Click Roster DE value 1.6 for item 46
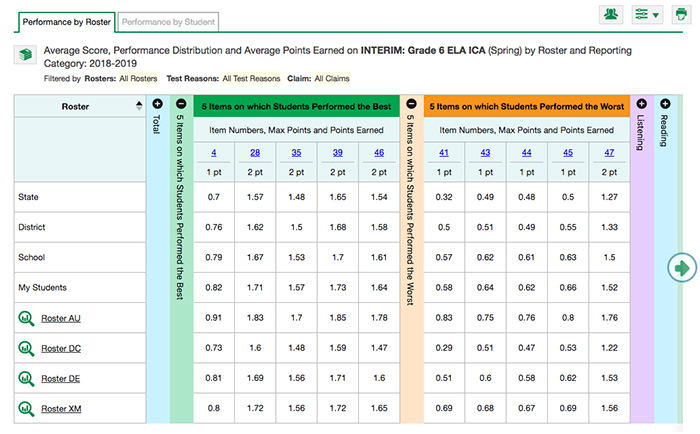Image resolution: width=700 pixels, height=434 pixels. pyautogui.click(x=379, y=378)
